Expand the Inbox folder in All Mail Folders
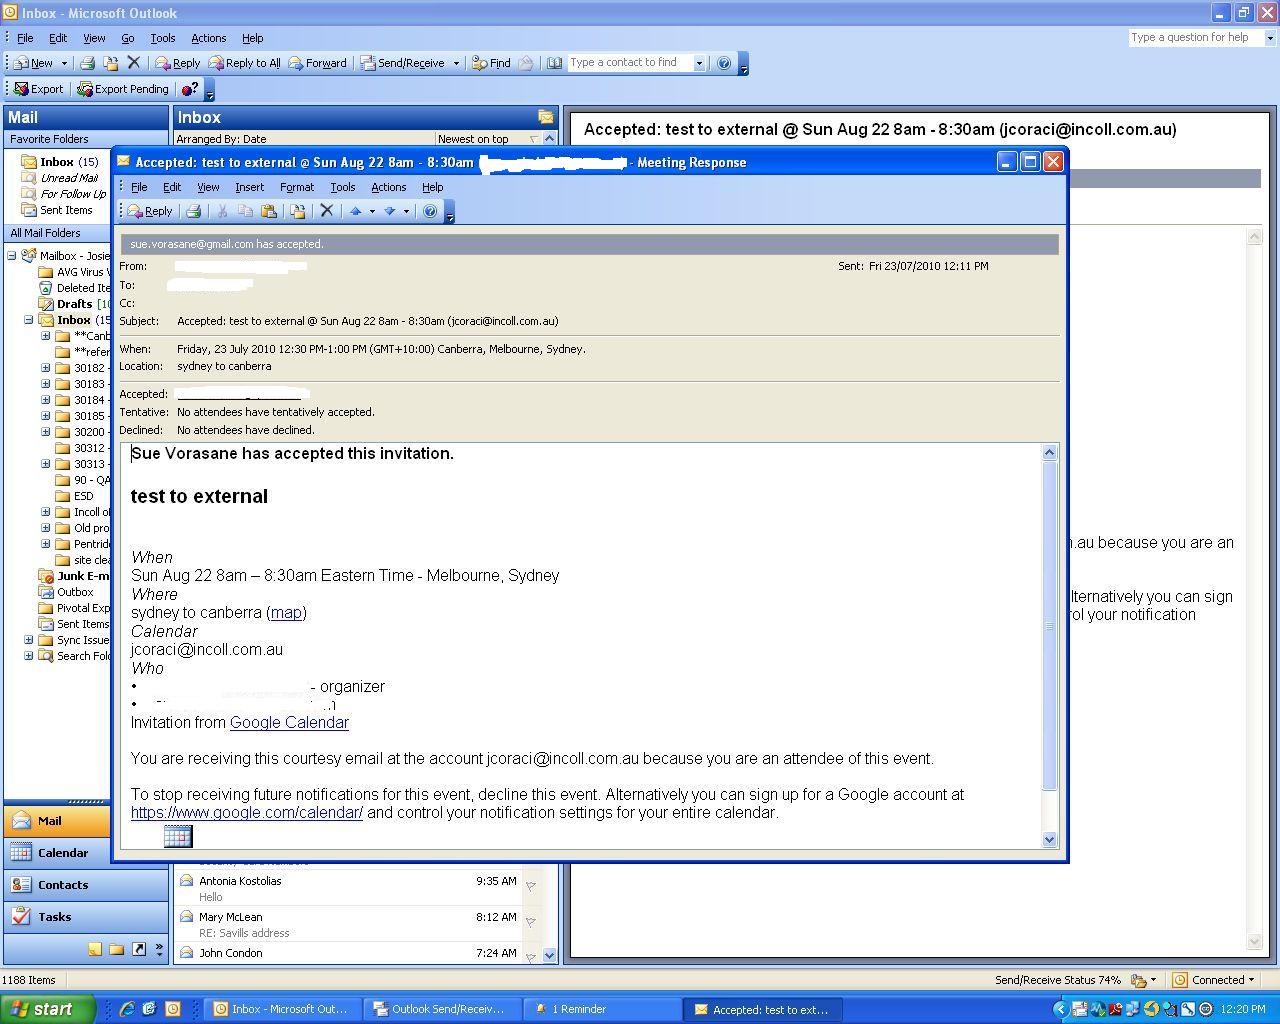This screenshot has width=1280, height=1024. [28, 320]
